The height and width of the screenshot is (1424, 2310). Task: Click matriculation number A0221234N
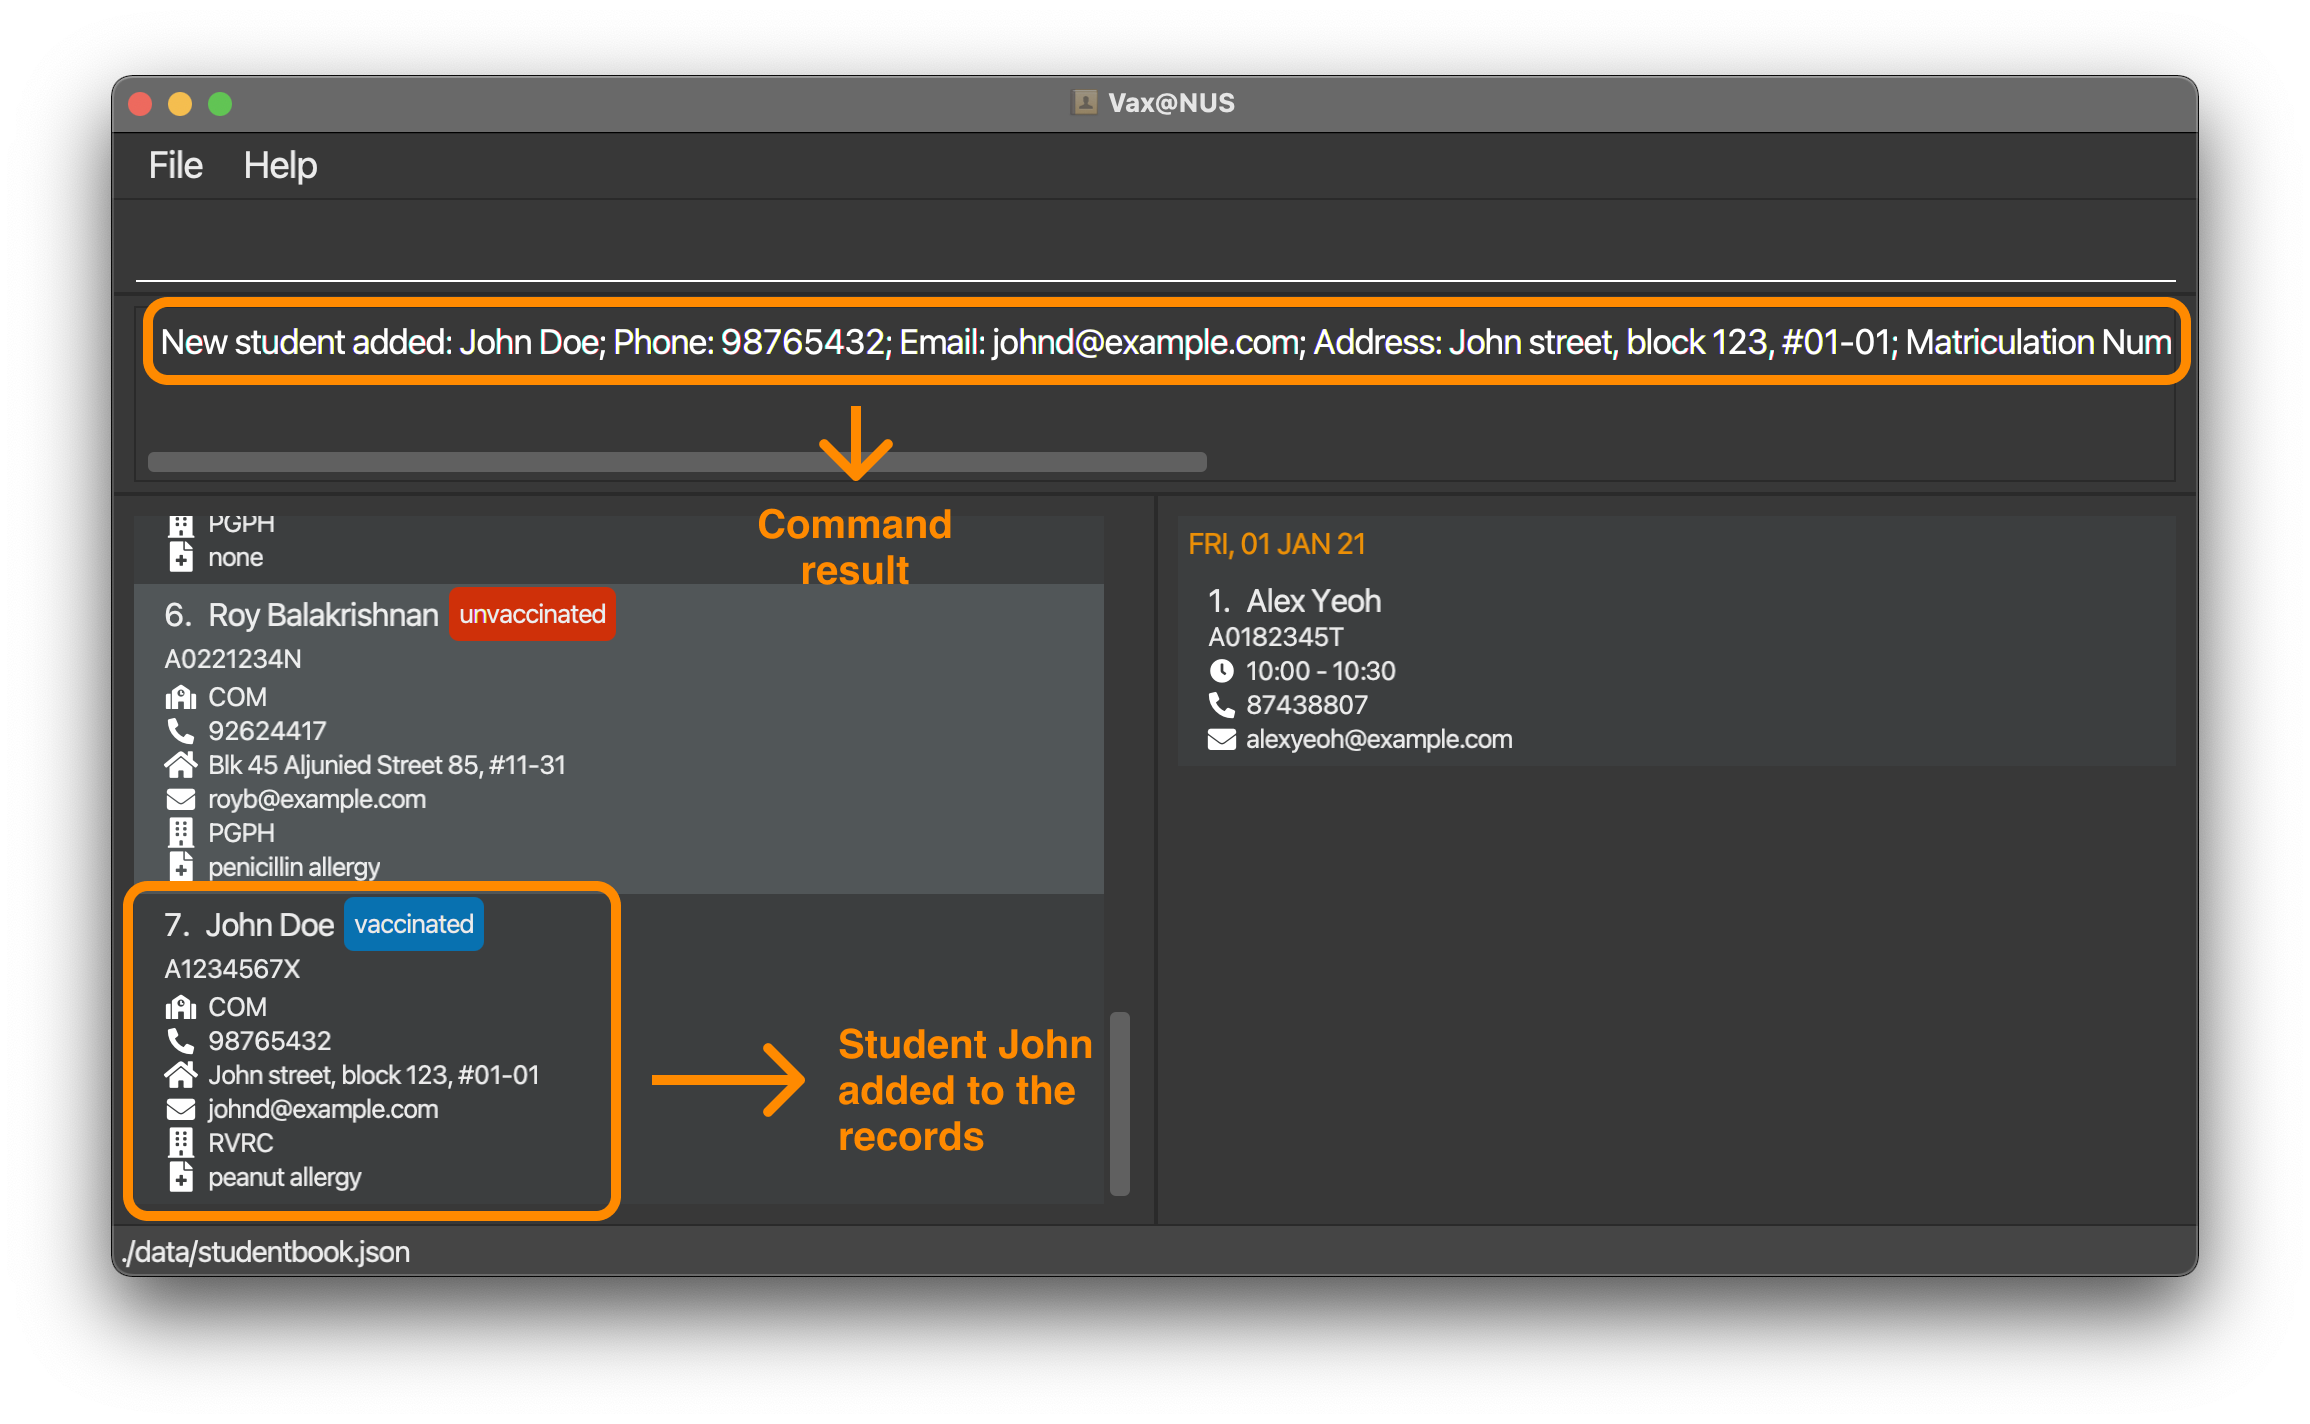(x=233, y=659)
